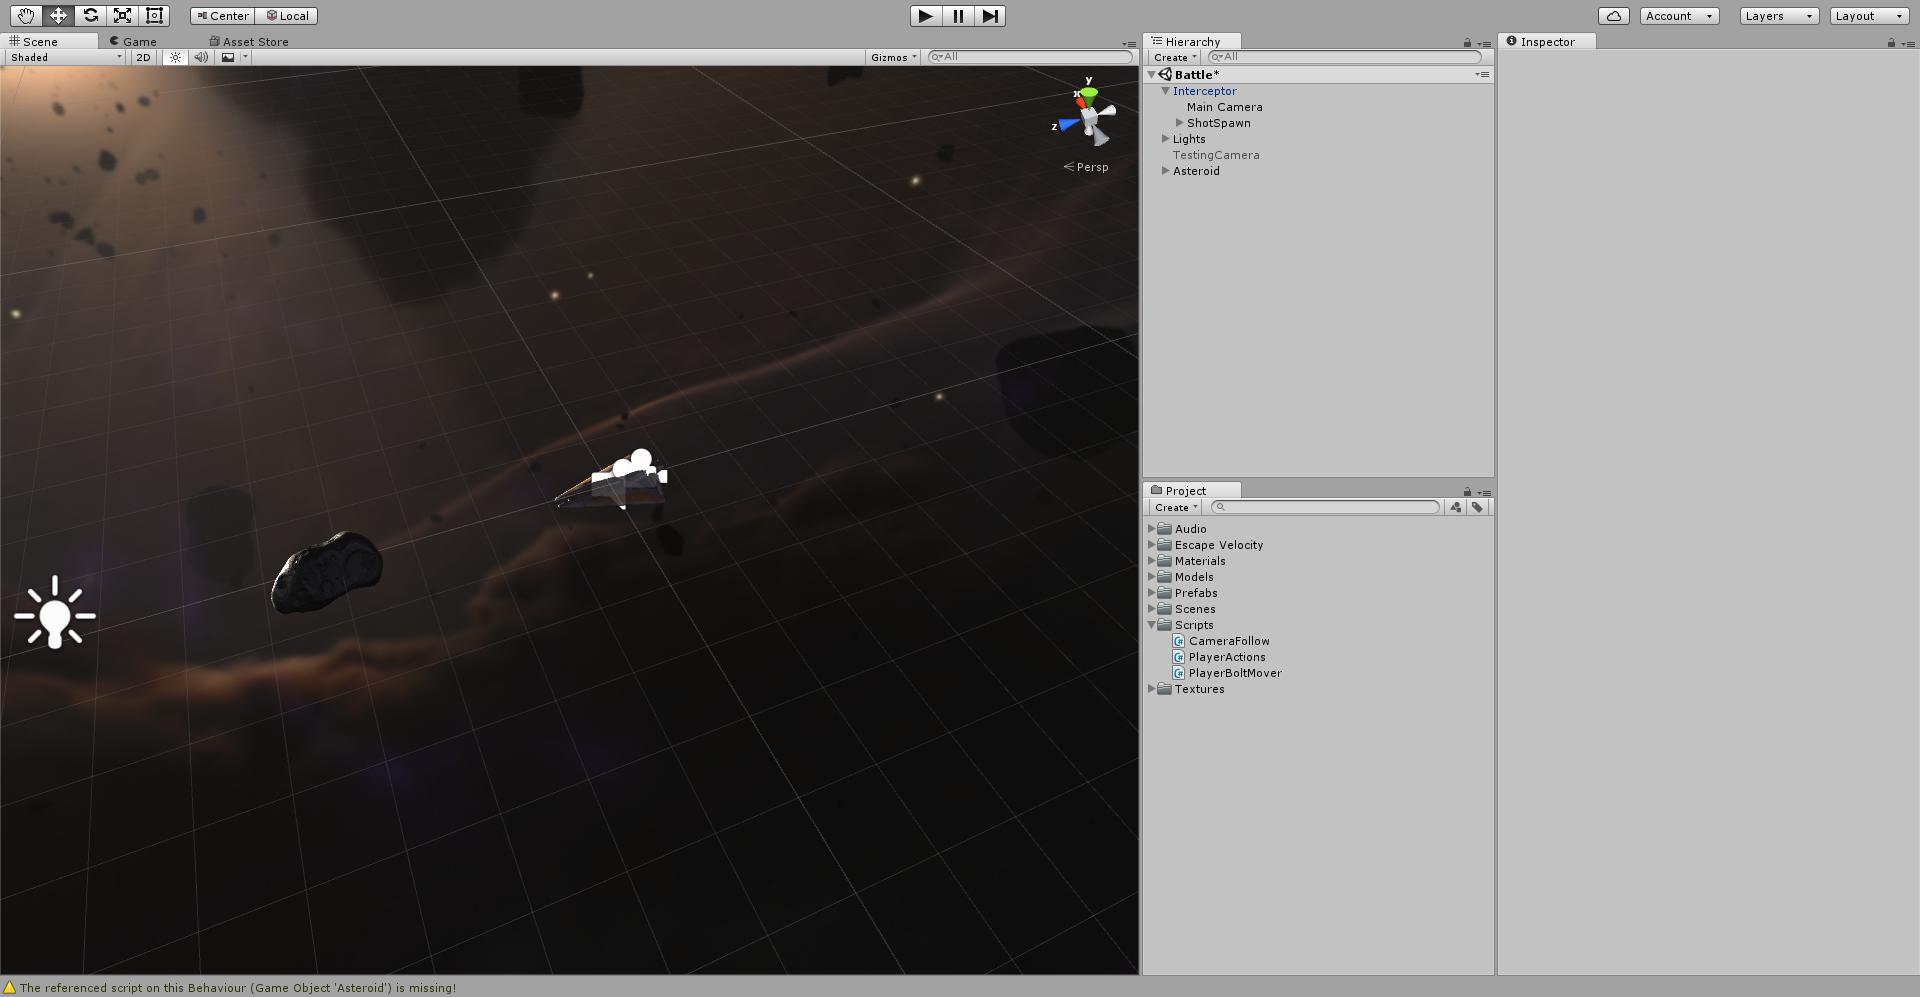The width and height of the screenshot is (1920, 997).
Task: Expand the Materials folder
Action: tap(1151, 561)
